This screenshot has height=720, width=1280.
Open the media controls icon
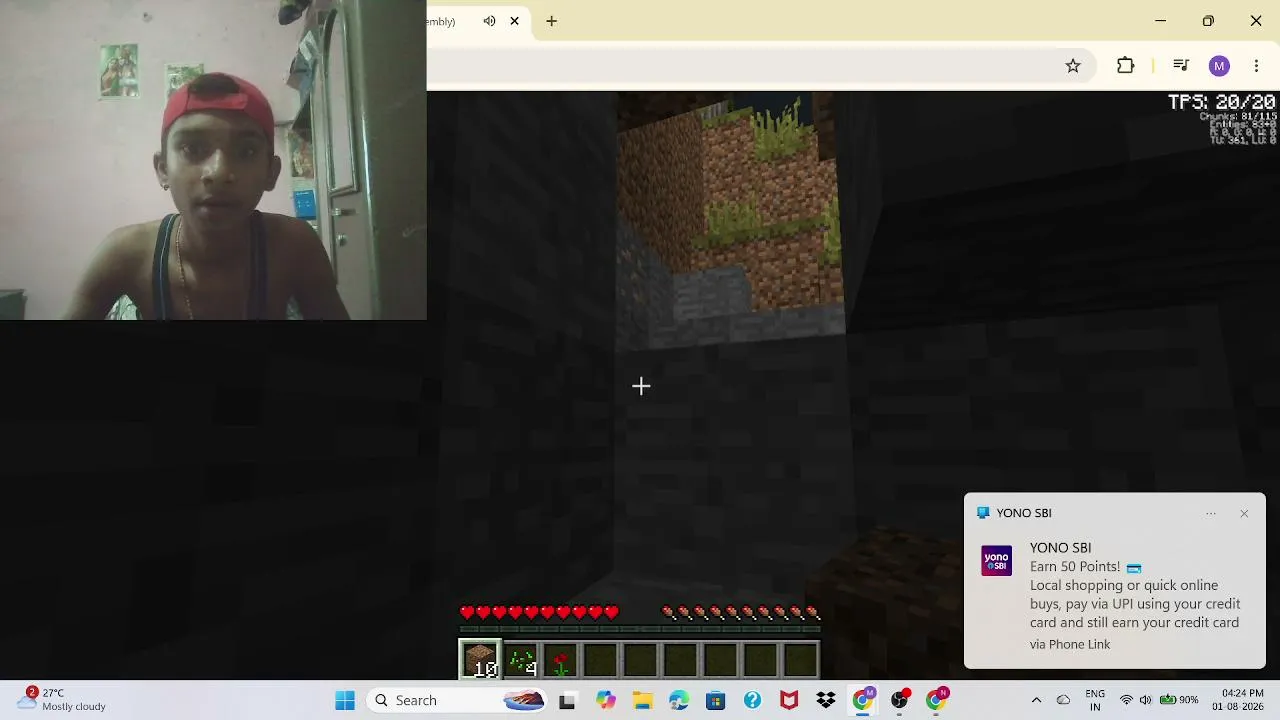pyautogui.click(x=1181, y=66)
